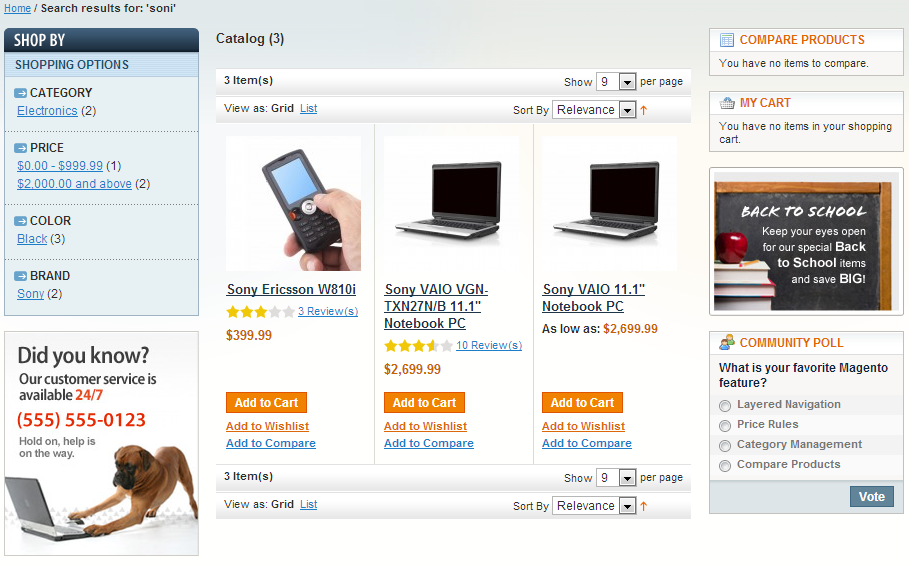Click Back to School promo banner
The image size is (909, 566).
point(806,242)
